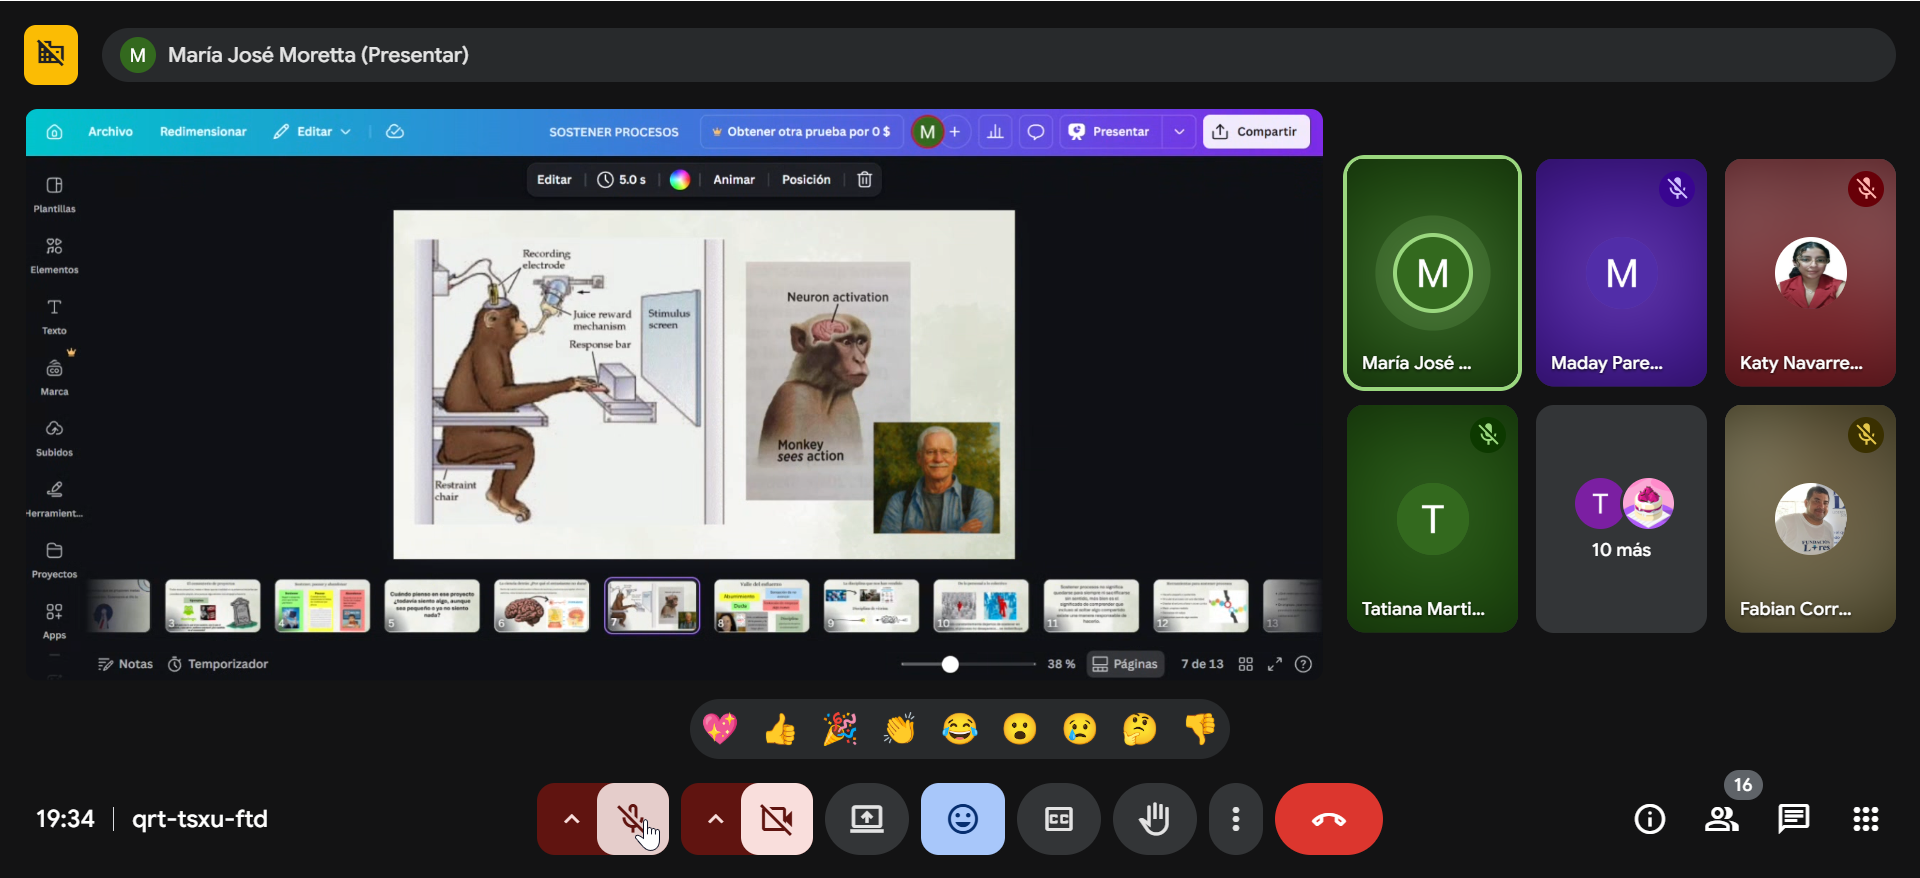Show the participants list
The image size is (1920, 878).
pyautogui.click(x=1721, y=819)
